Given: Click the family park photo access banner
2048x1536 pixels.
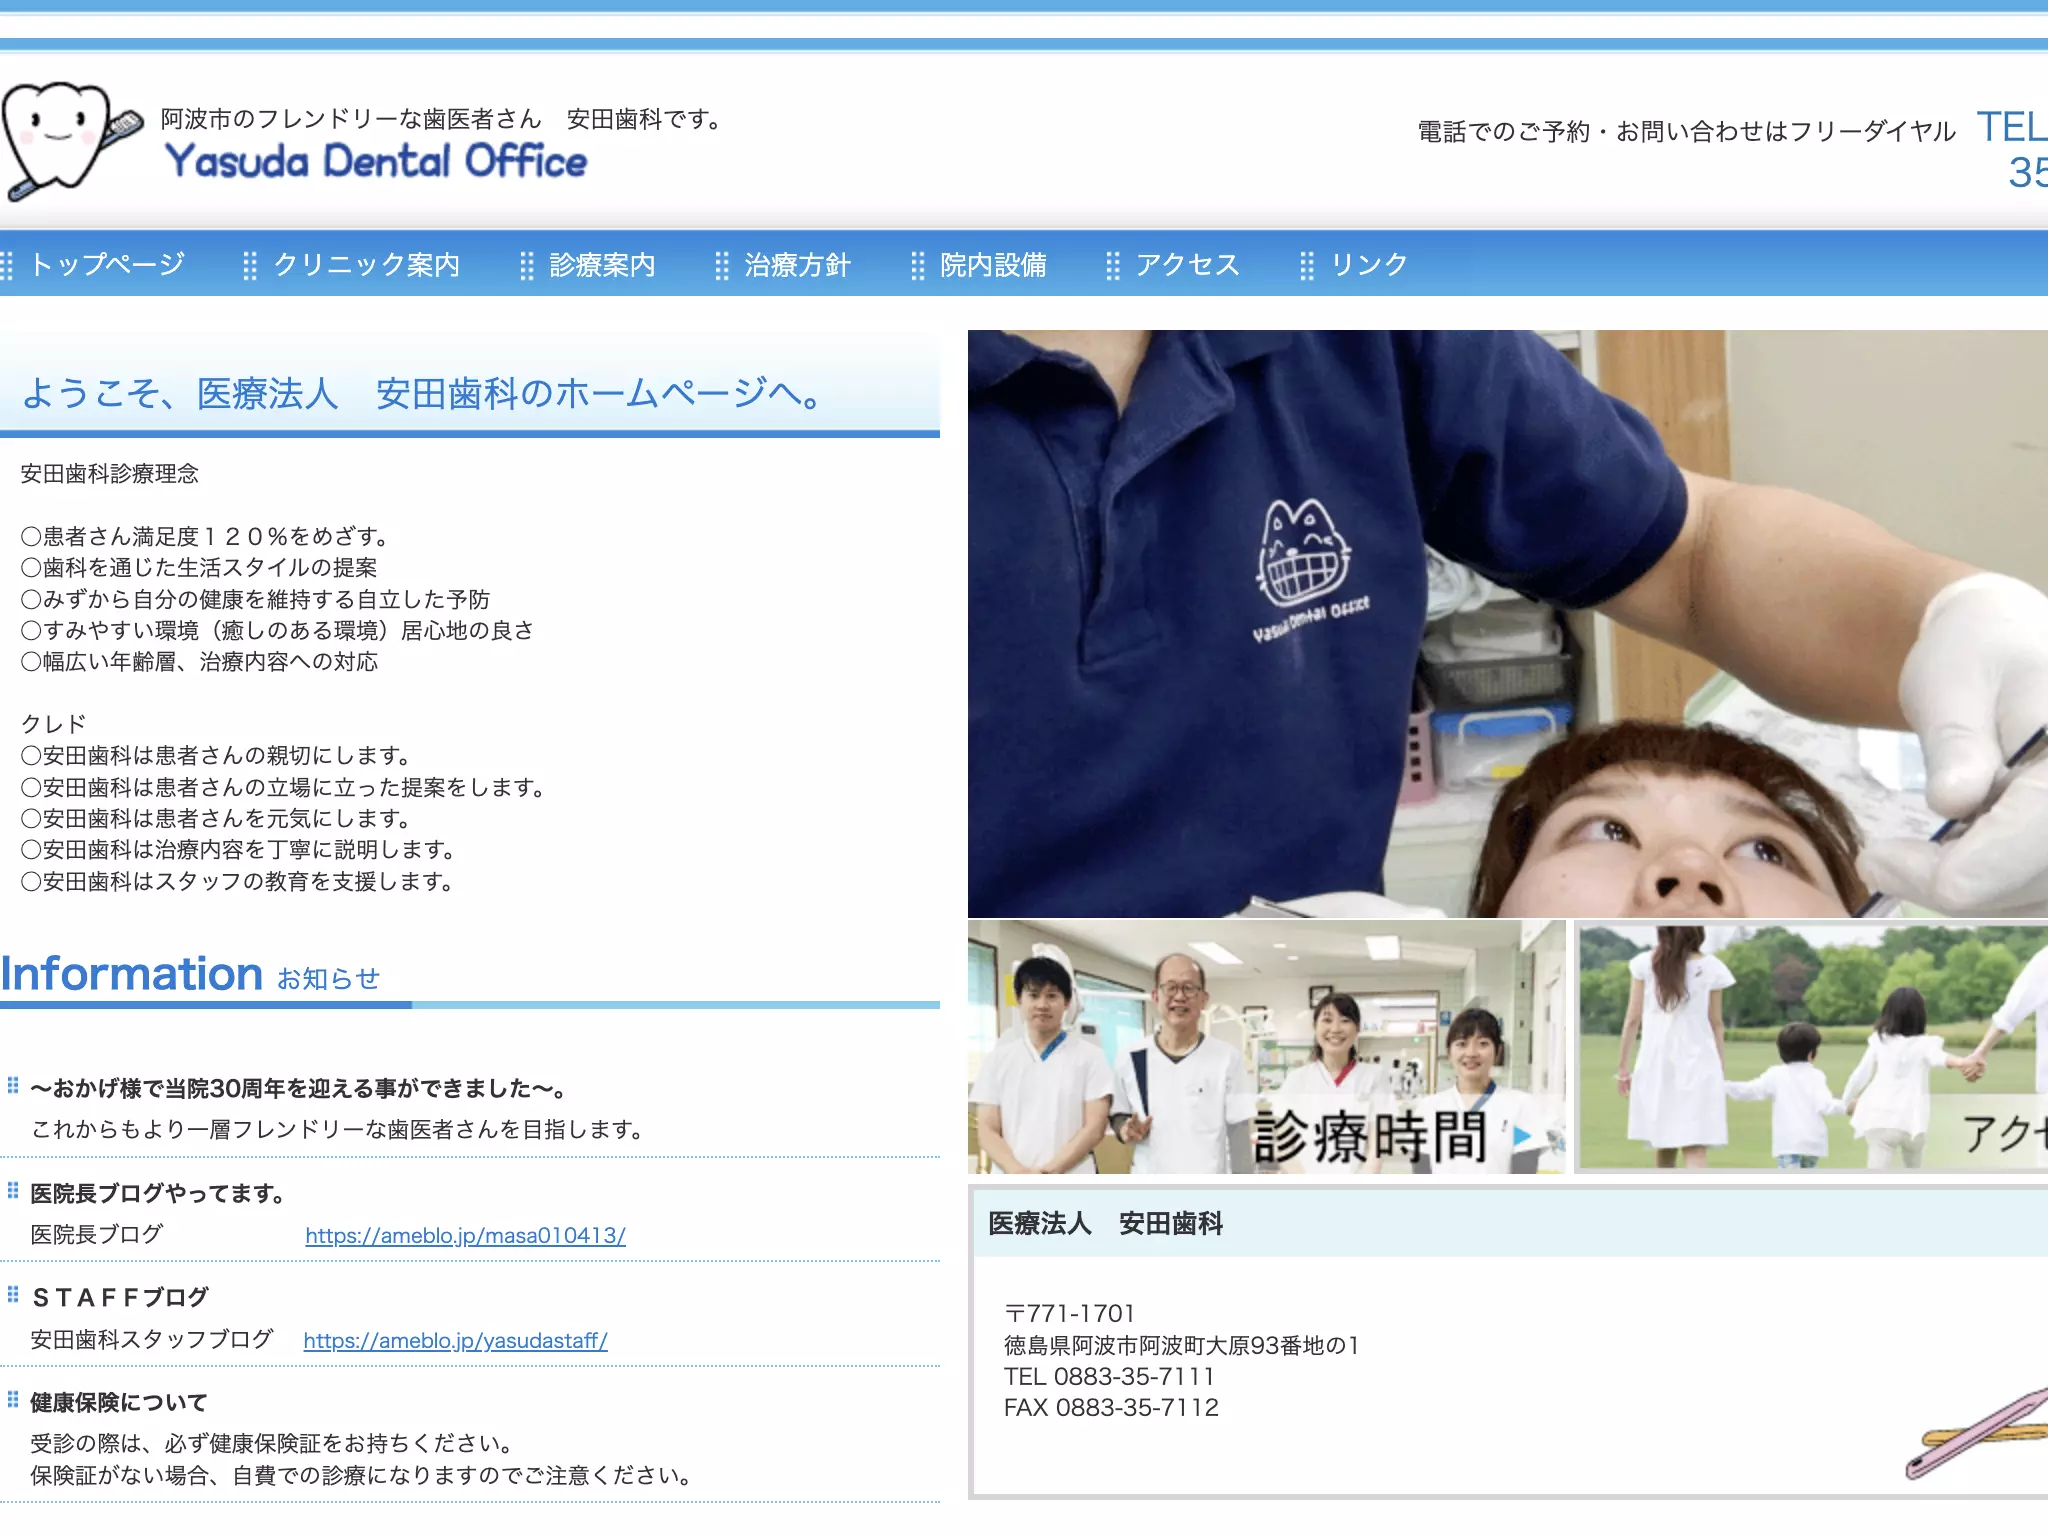Looking at the screenshot, I should click(1812, 1047).
